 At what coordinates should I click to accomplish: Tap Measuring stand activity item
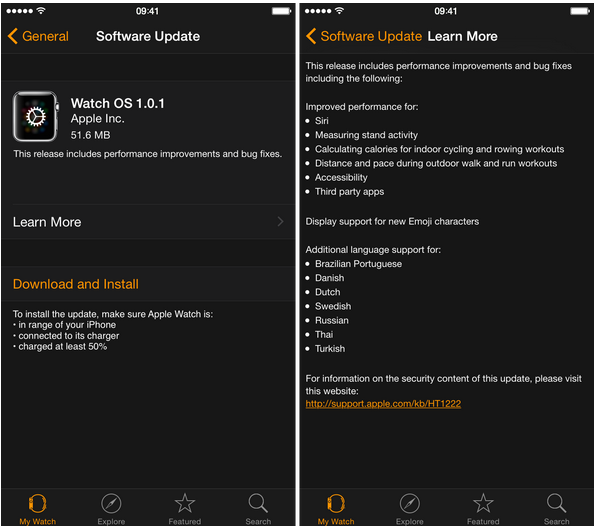[366, 135]
